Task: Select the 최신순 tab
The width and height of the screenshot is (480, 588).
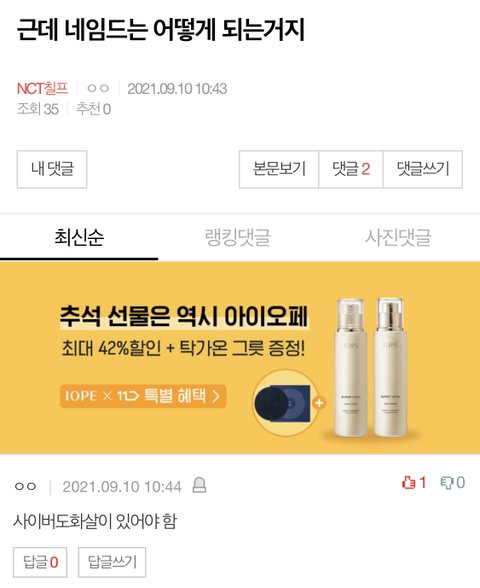Action: click(x=79, y=238)
